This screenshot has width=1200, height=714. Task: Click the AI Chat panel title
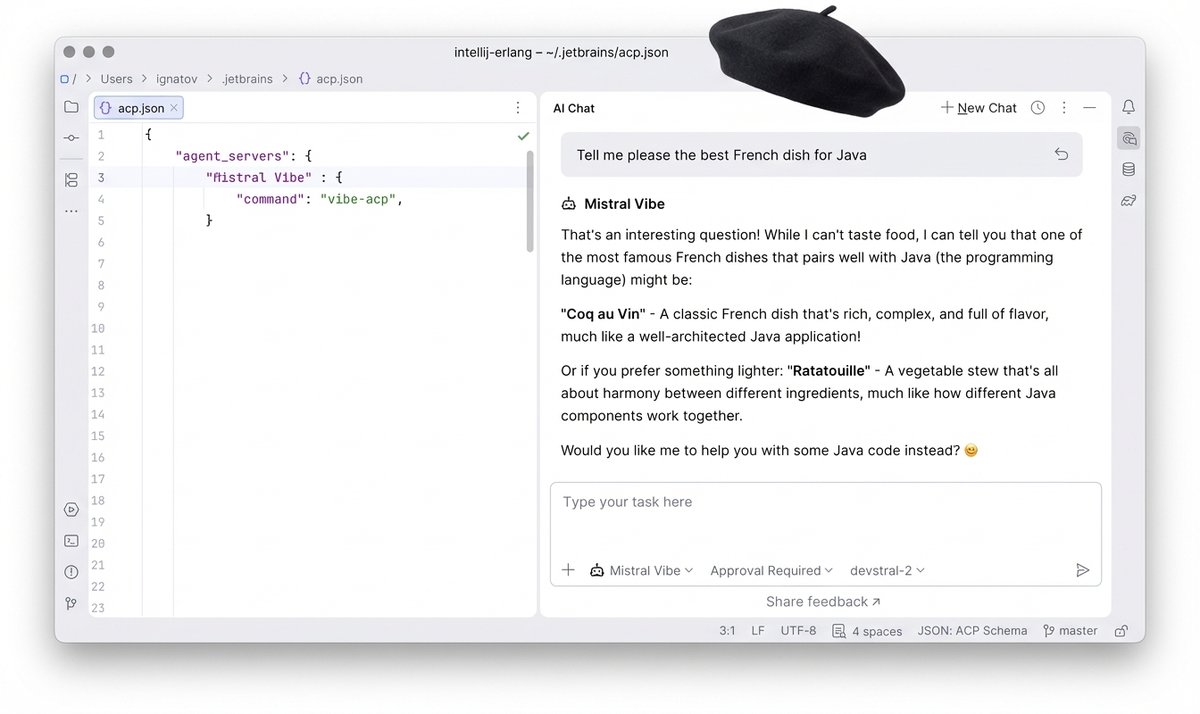tap(574, 108)
